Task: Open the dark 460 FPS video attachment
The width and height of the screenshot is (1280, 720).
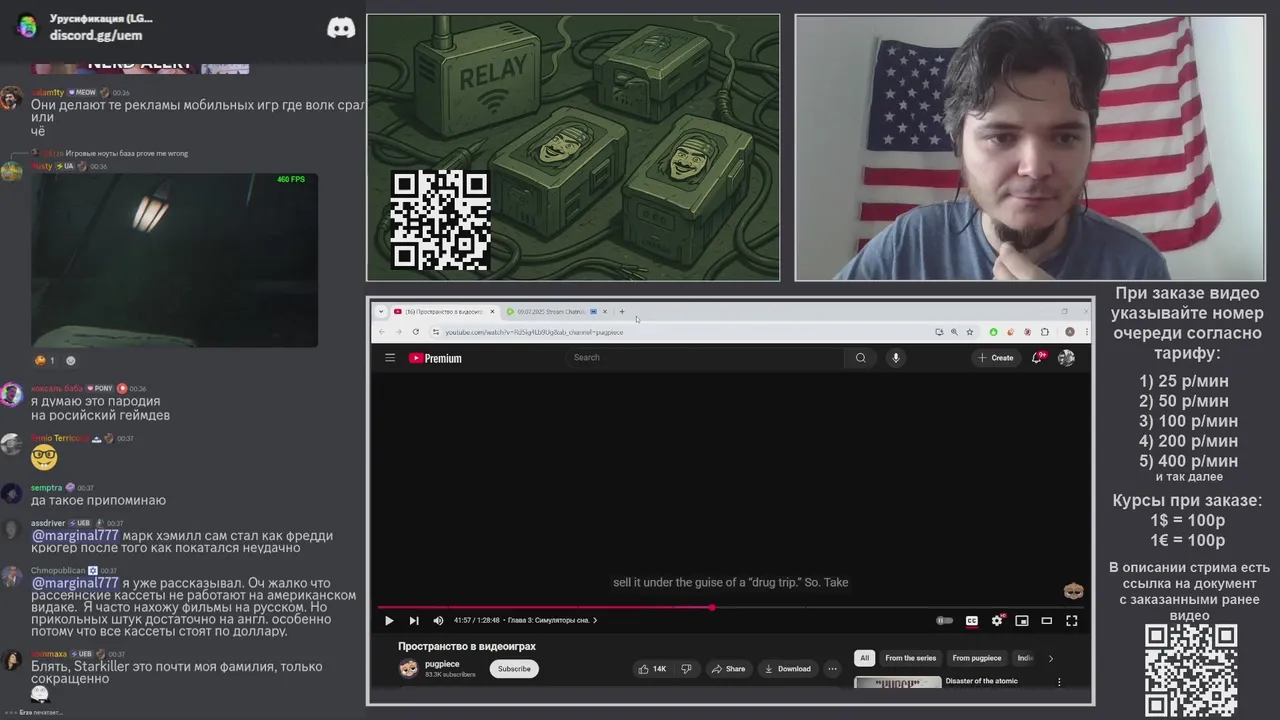Action: click(x=174, y=261)
